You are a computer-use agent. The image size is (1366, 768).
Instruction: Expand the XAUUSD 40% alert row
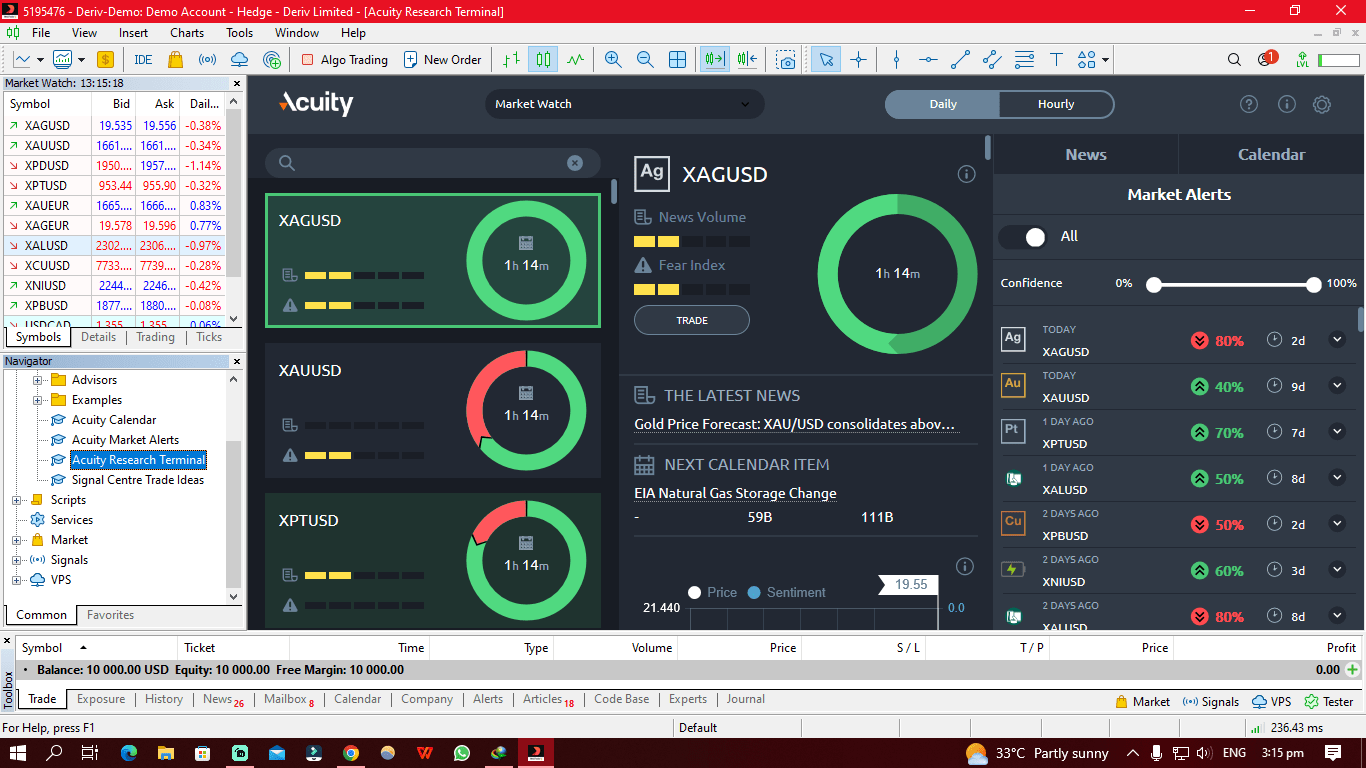click(1337, 385)
